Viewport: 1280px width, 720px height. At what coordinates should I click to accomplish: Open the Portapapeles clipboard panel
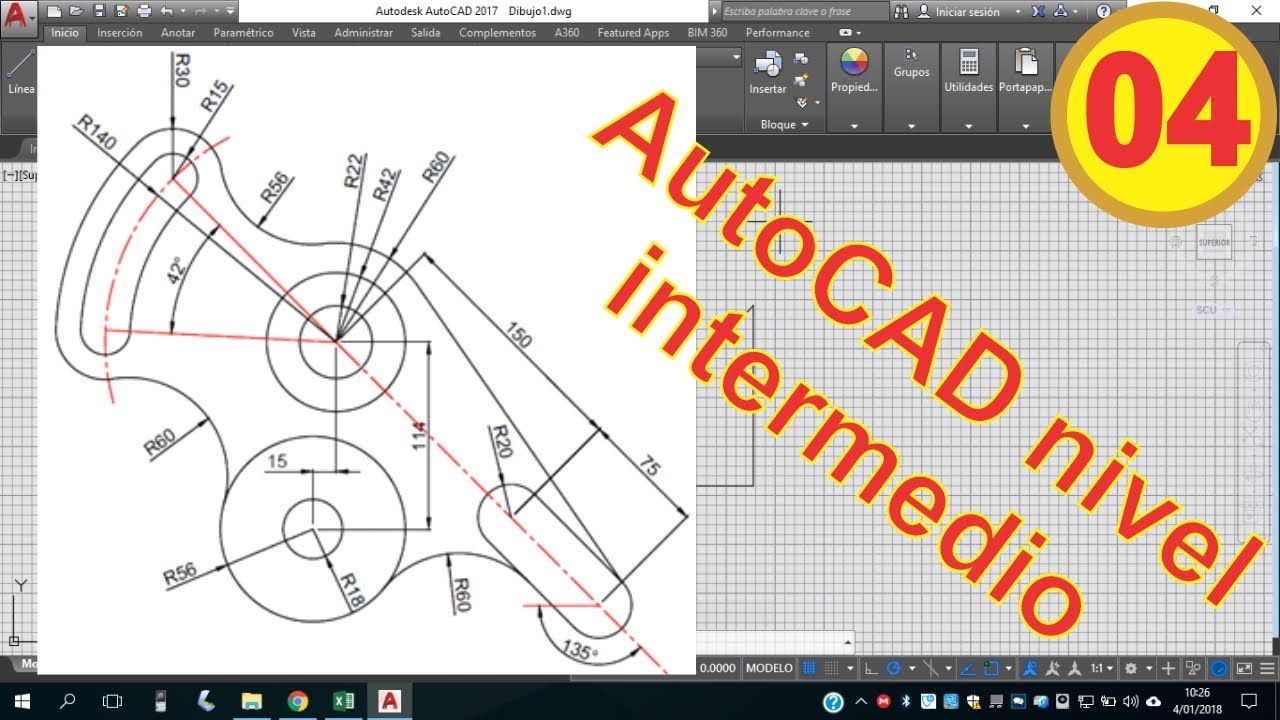click(x=1026, y=70)
